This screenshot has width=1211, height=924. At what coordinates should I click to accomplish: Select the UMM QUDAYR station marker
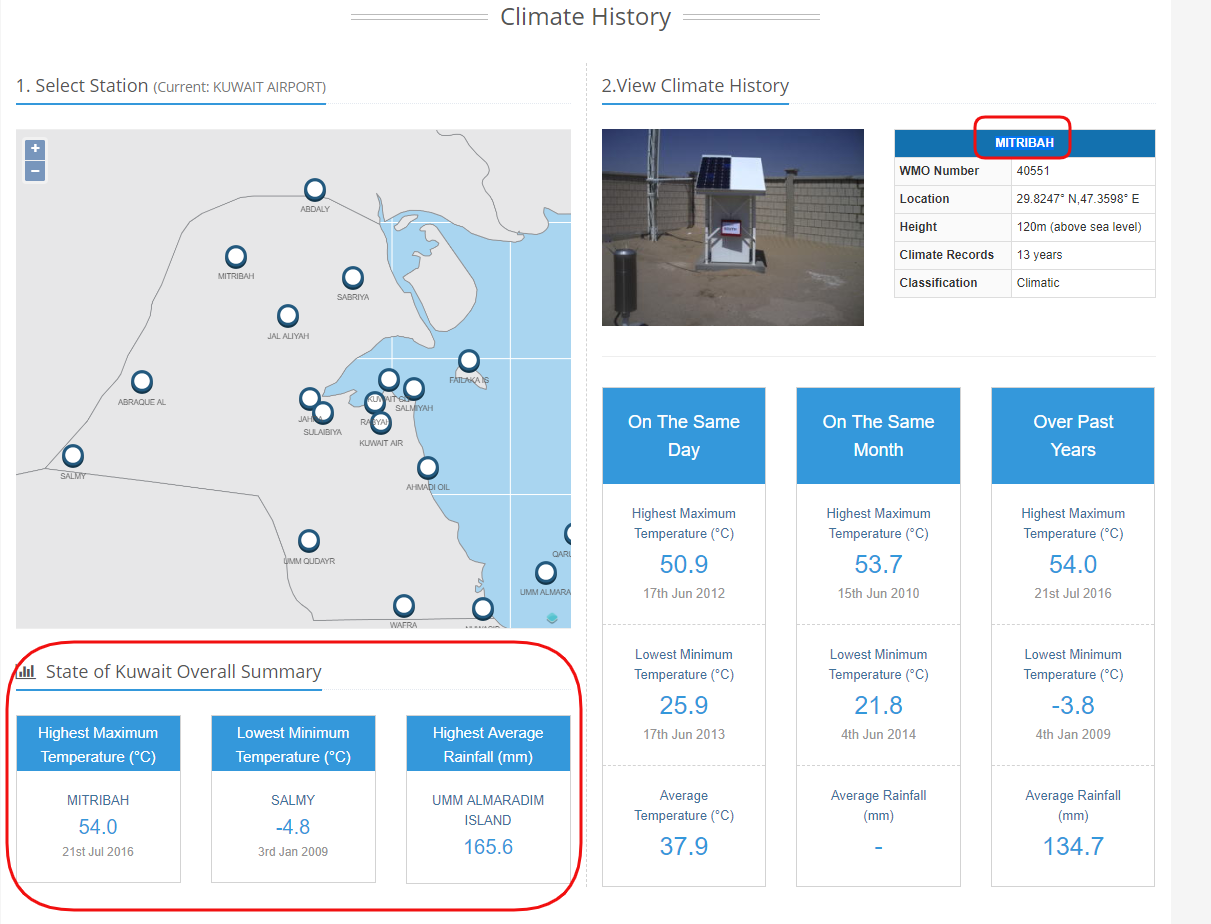click(x=309, y=541)
